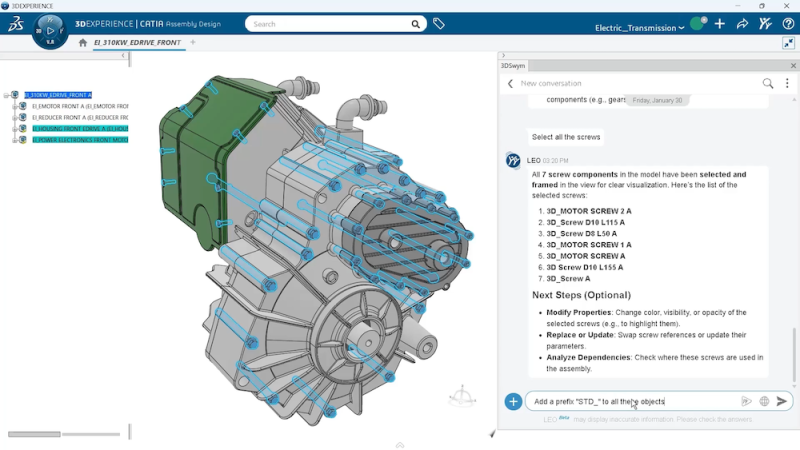The image size is (800, 450).
Task: Collapse the tree panel with the left chevron
Action: pos(123,56)
